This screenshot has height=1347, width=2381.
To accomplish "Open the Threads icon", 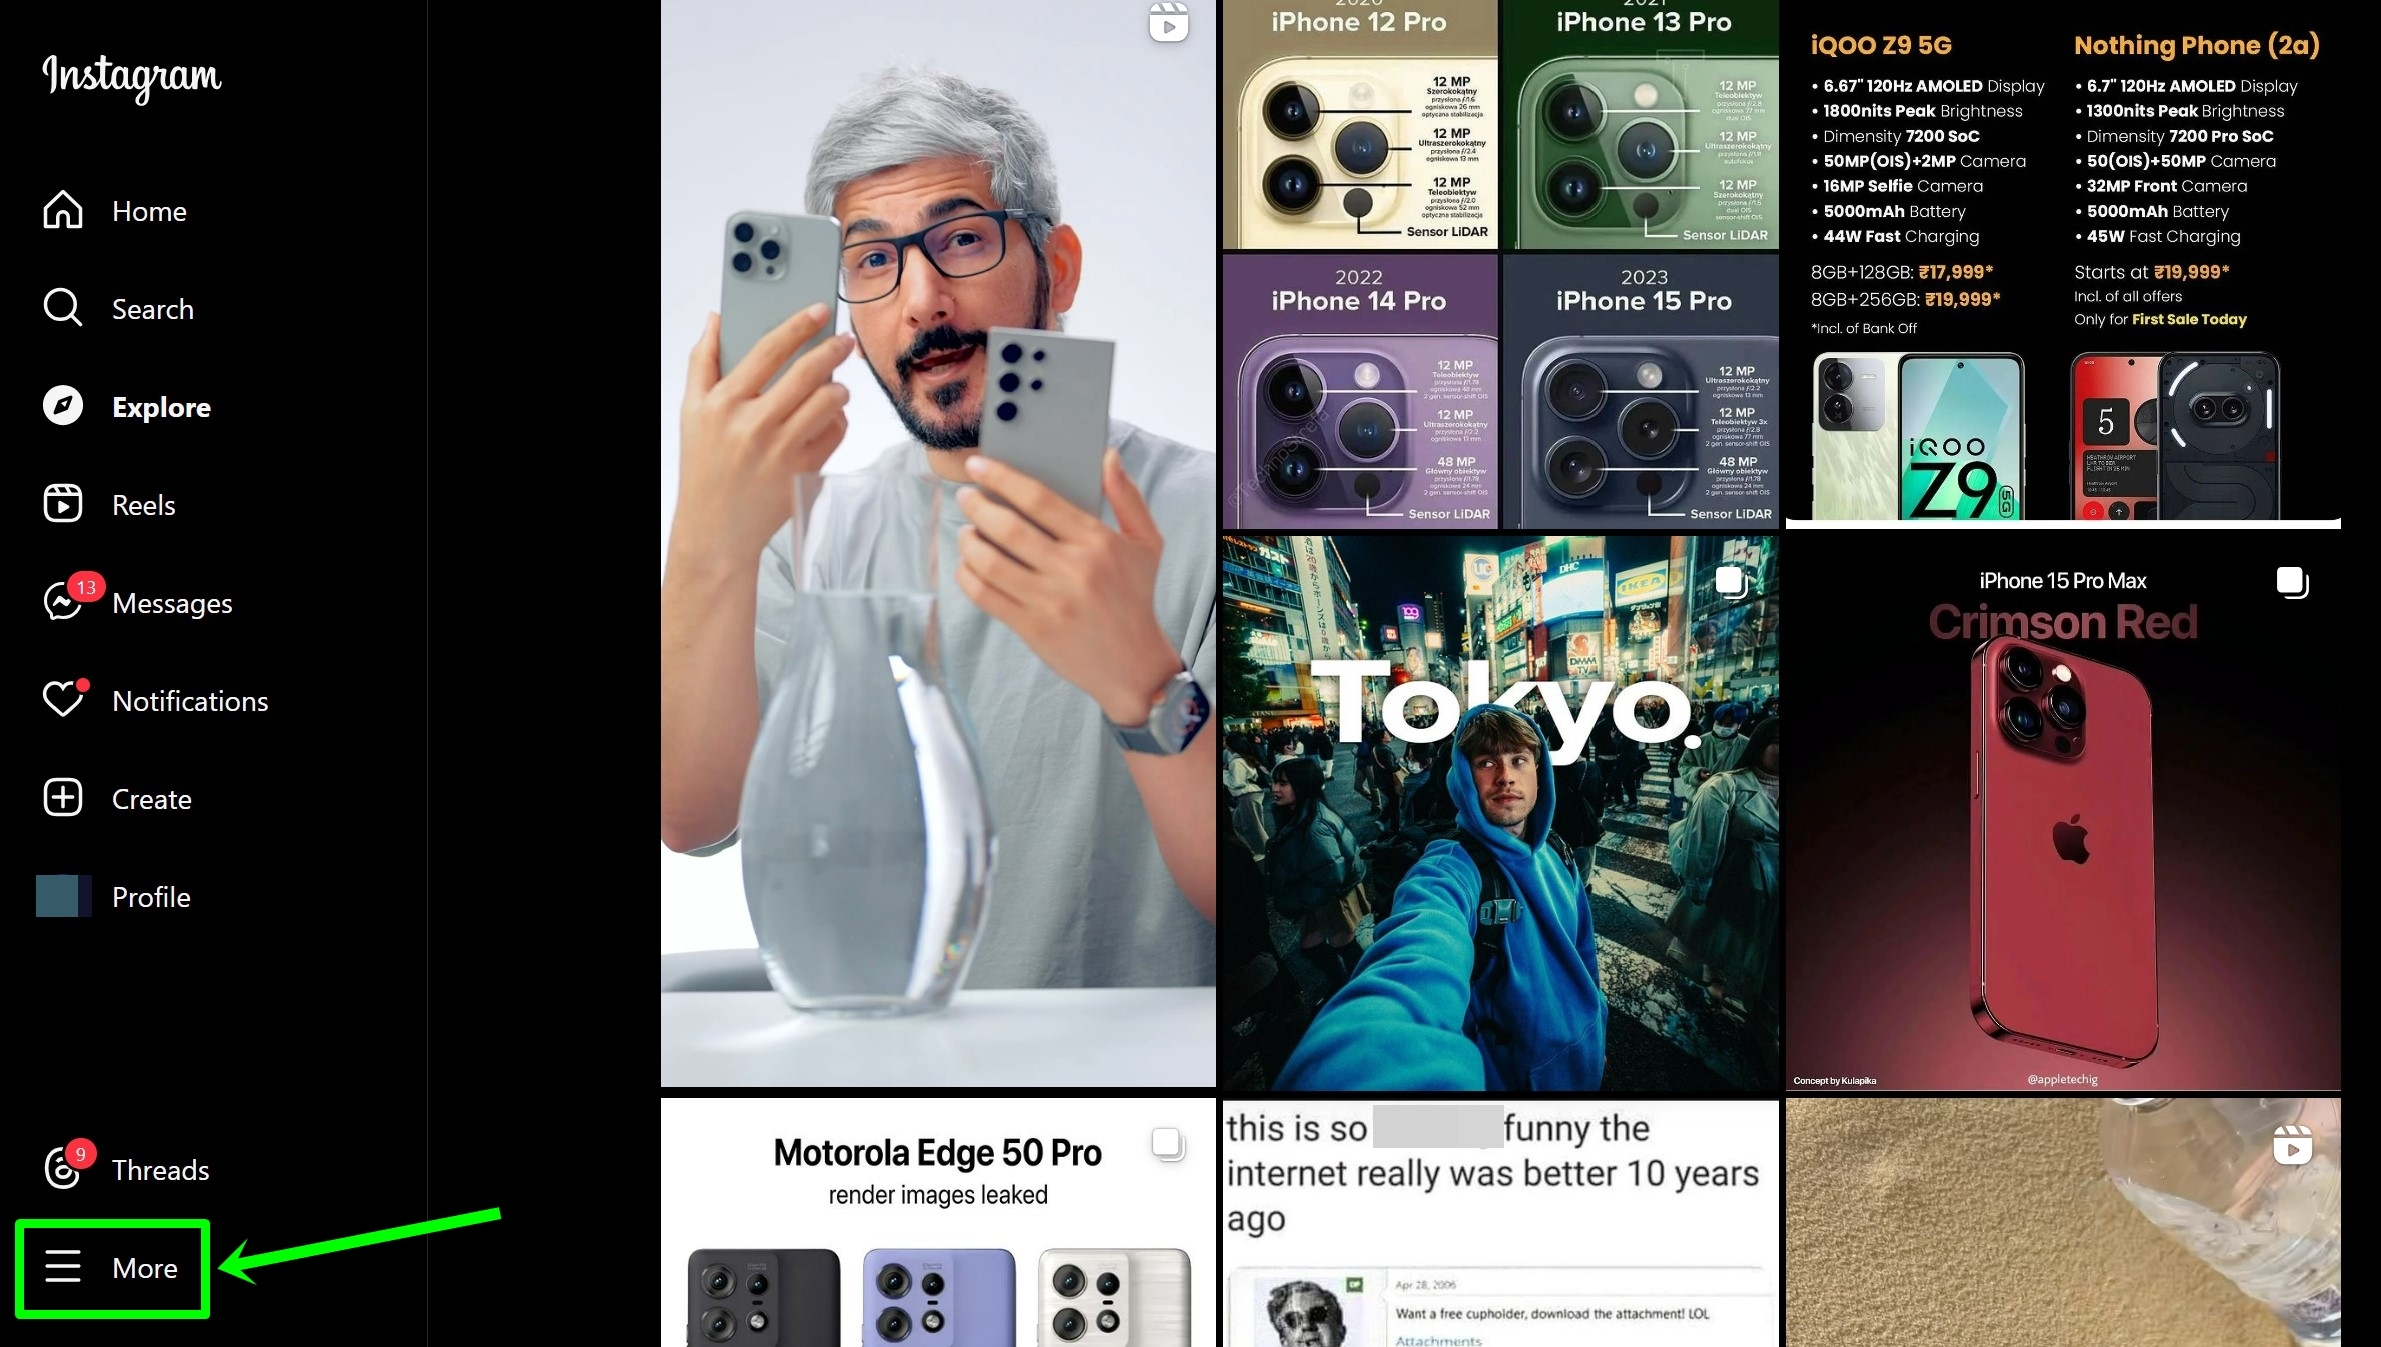I will point(63,1169).
